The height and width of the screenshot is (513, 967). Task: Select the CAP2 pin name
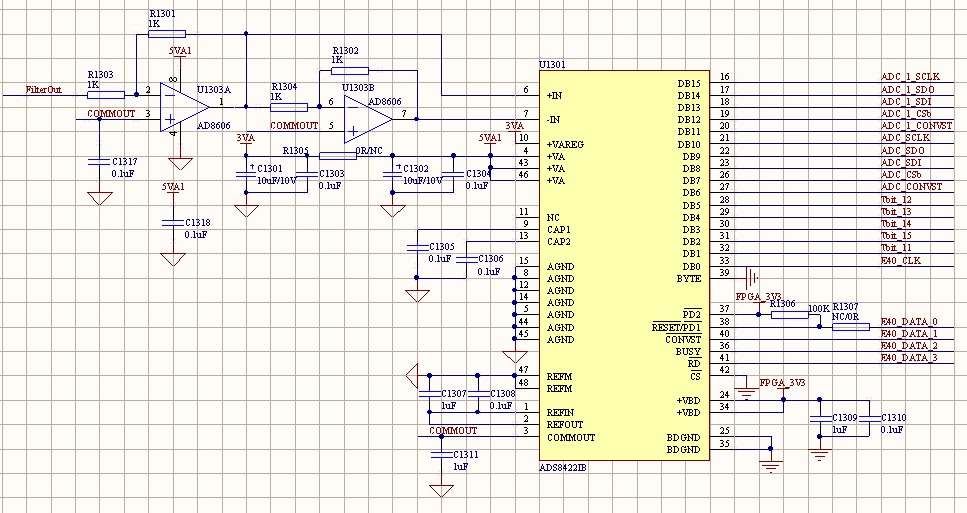click(x=559, y=242)
